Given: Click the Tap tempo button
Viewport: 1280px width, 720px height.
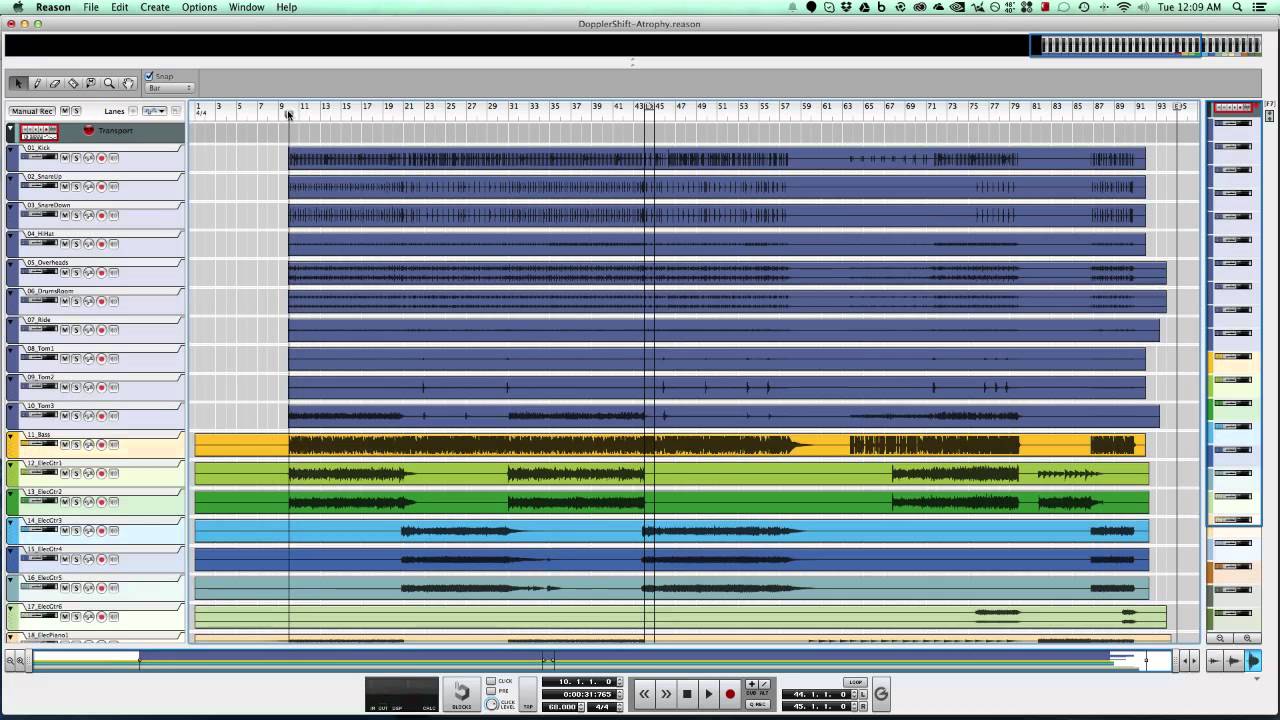Looking at the screenshot, I should pyautogui.click(x=528, y=693).
